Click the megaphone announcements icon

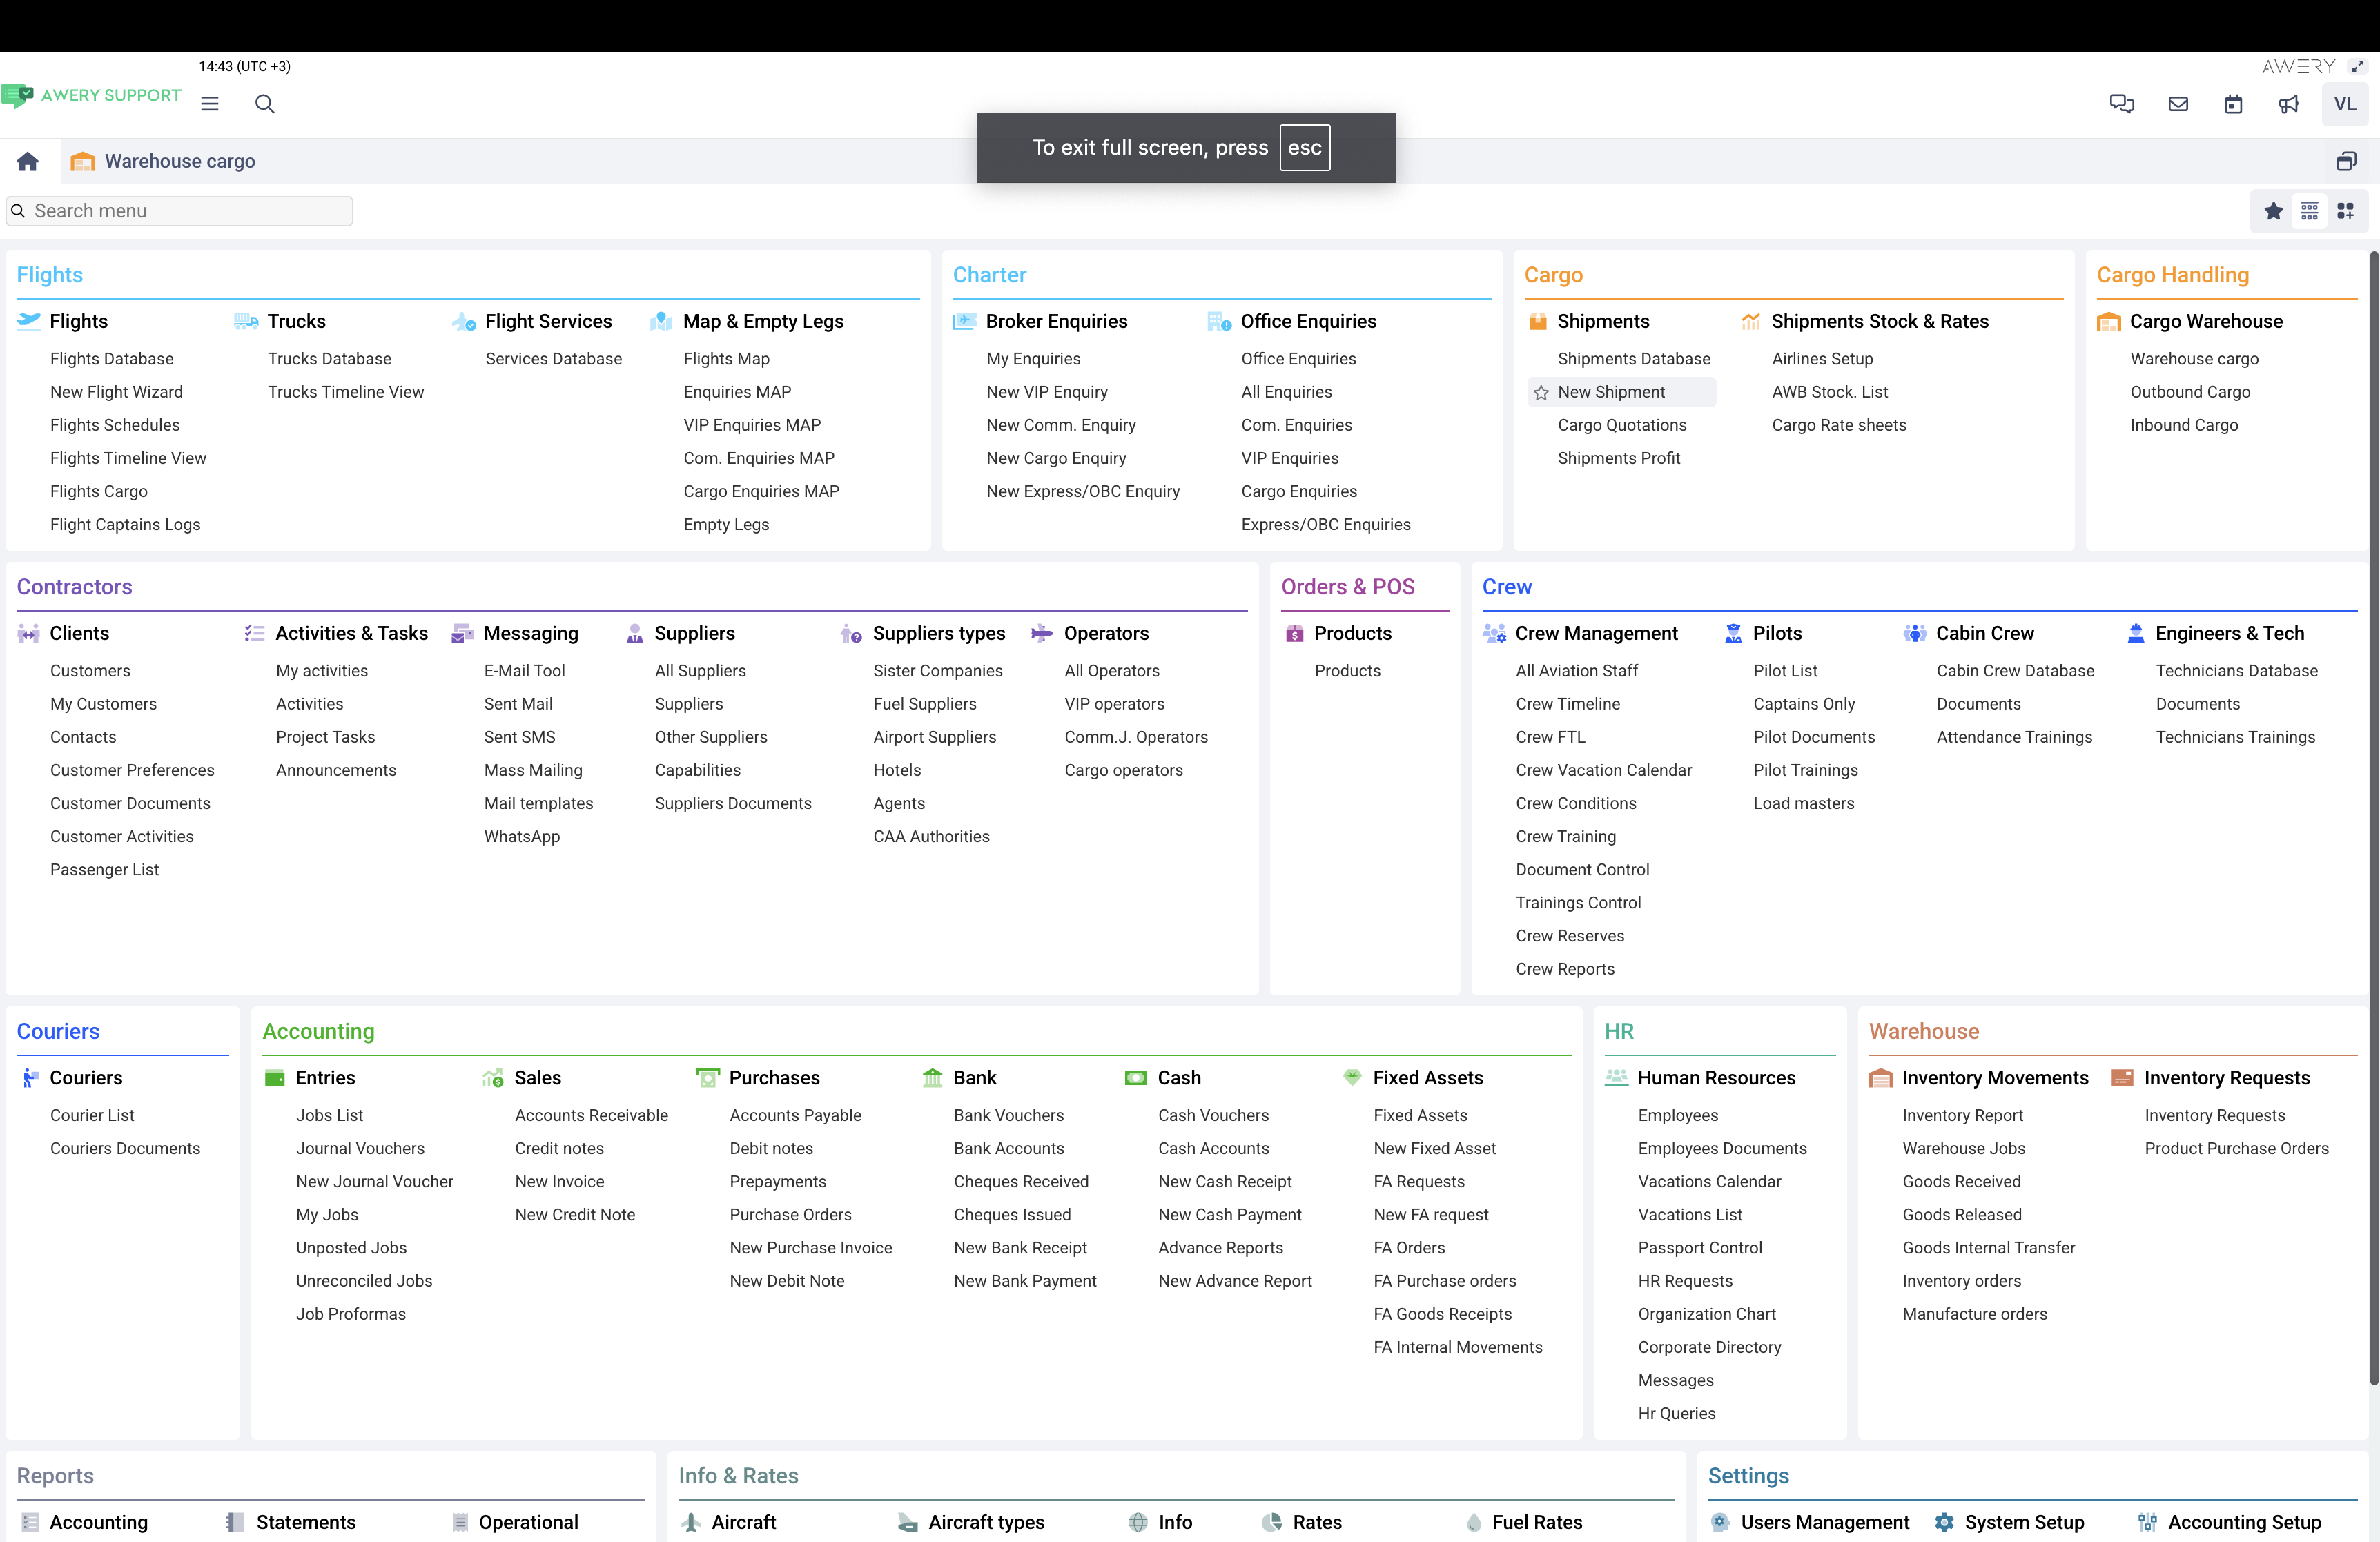(2288, 104)
